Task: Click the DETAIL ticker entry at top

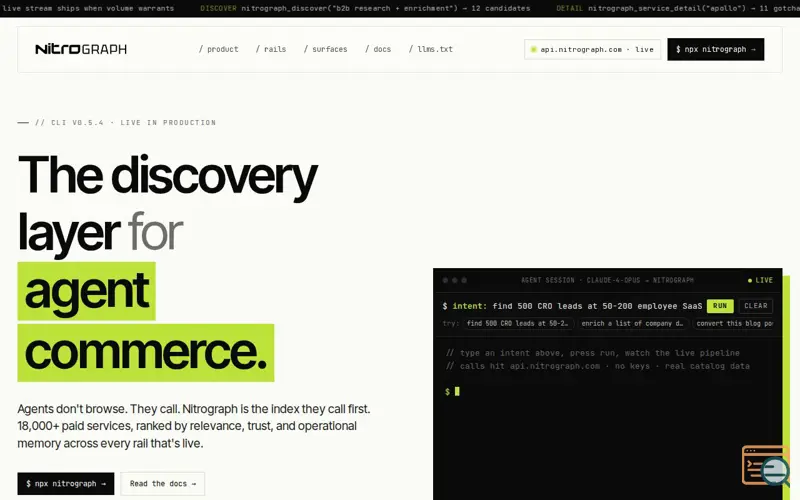Action: coord(678,8)
